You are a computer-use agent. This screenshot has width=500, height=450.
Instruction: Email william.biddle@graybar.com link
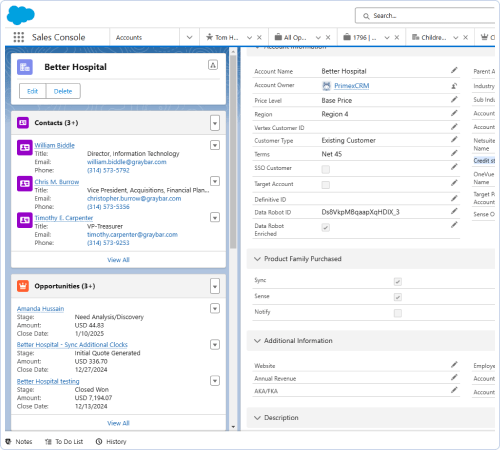pyautogui.click(x=127, y=162)
